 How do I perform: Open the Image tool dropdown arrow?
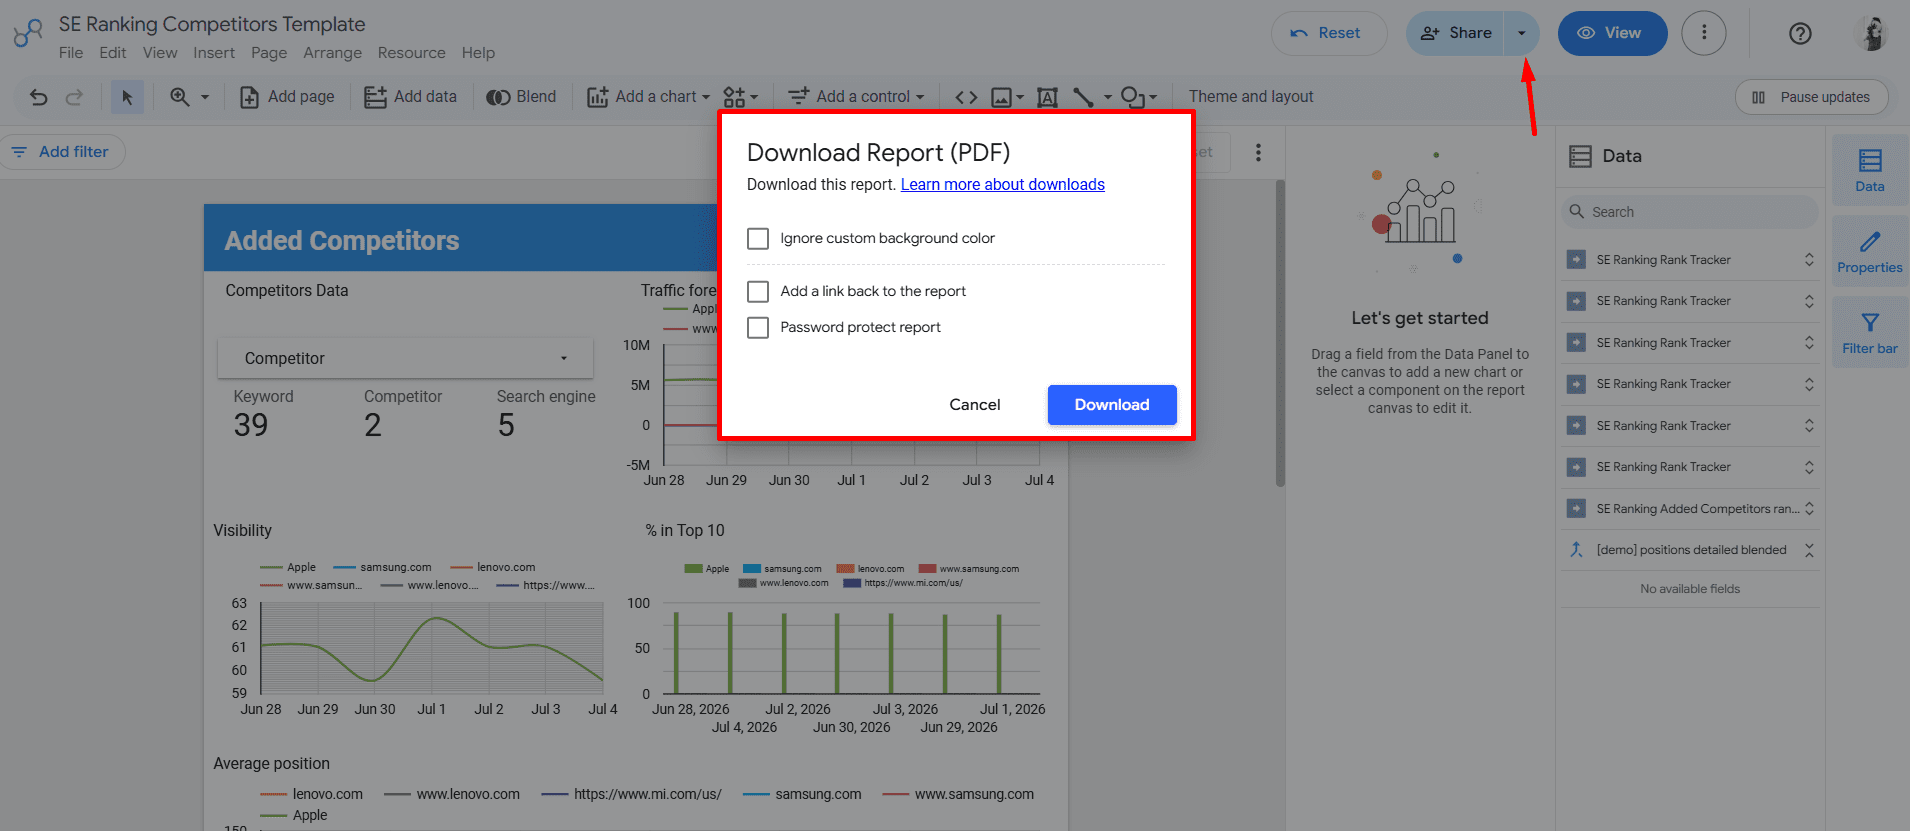click(x=1020, y=97)
